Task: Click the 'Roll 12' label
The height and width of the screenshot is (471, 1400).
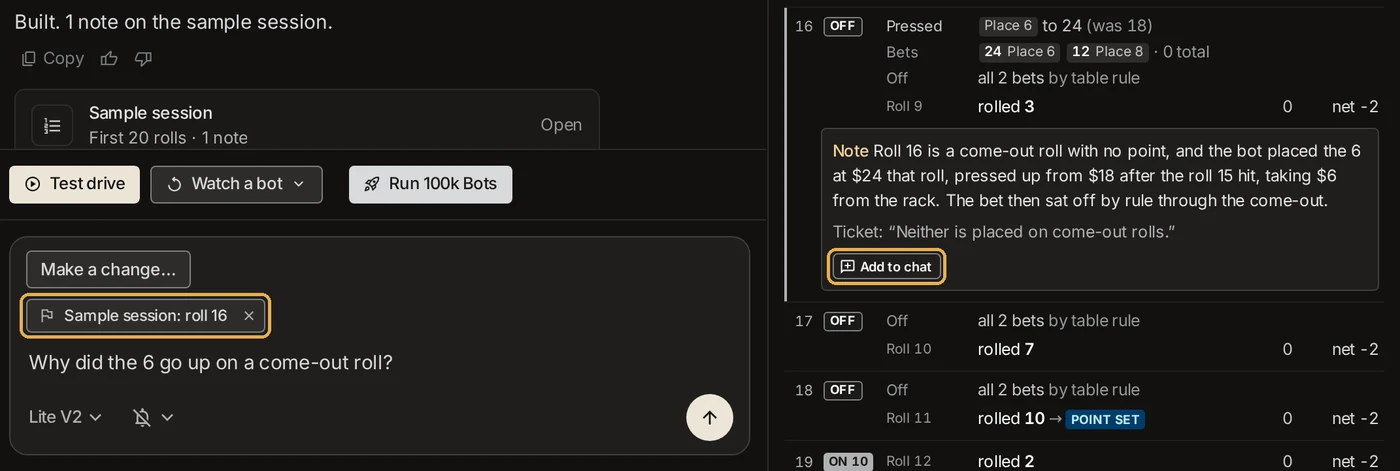Action: point(909,461)
